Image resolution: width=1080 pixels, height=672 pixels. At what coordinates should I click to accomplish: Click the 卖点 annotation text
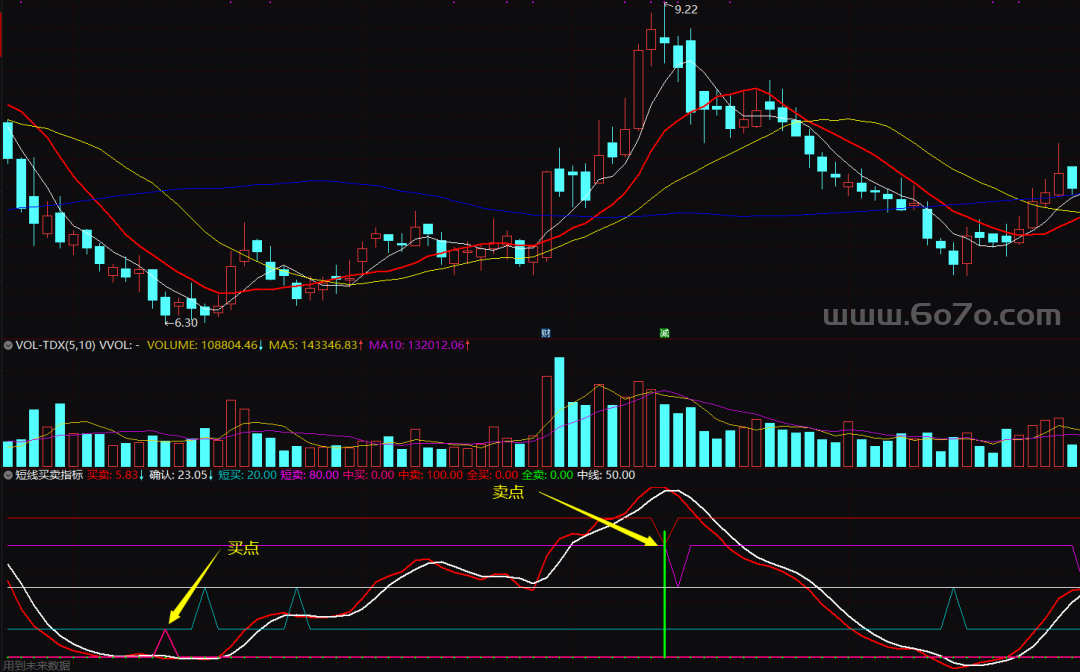508,493
